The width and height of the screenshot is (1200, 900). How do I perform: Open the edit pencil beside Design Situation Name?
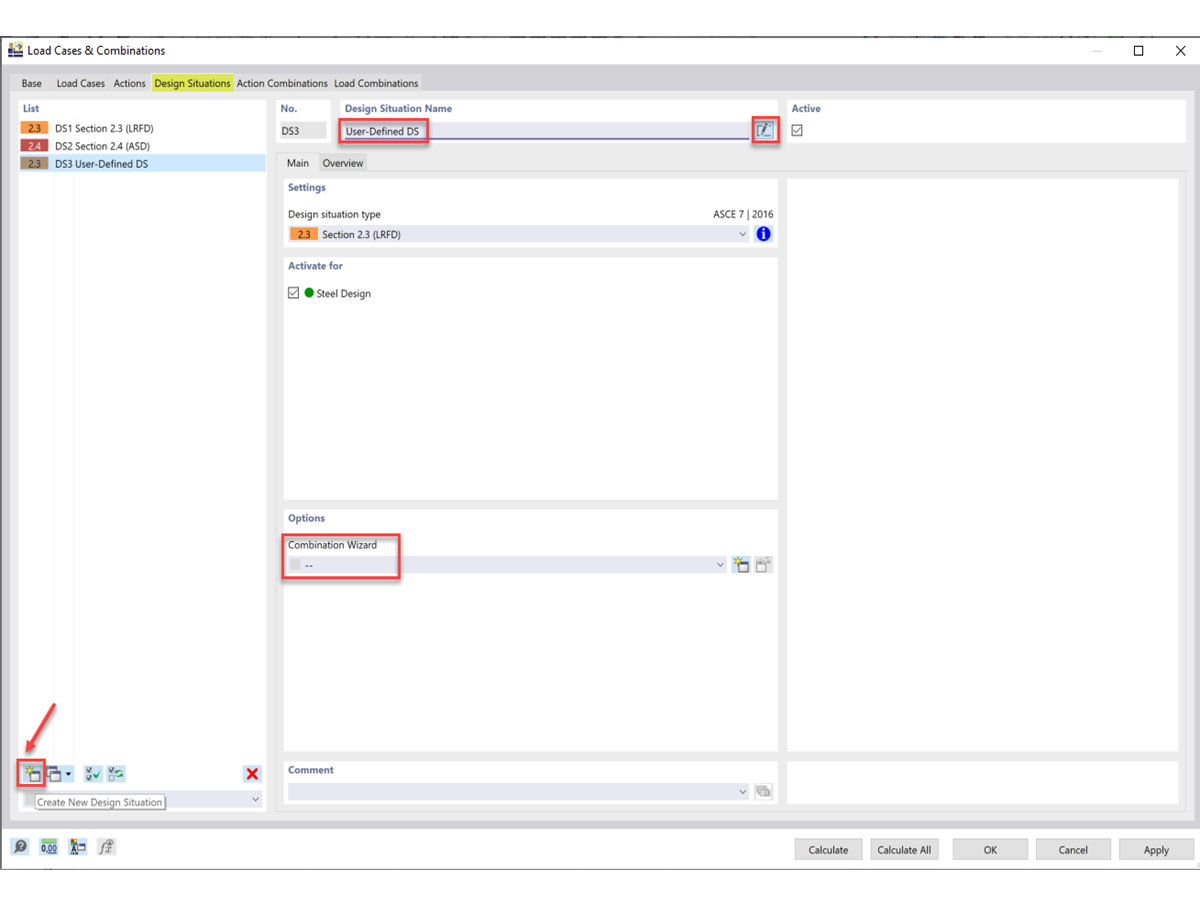tap(764, 130)
